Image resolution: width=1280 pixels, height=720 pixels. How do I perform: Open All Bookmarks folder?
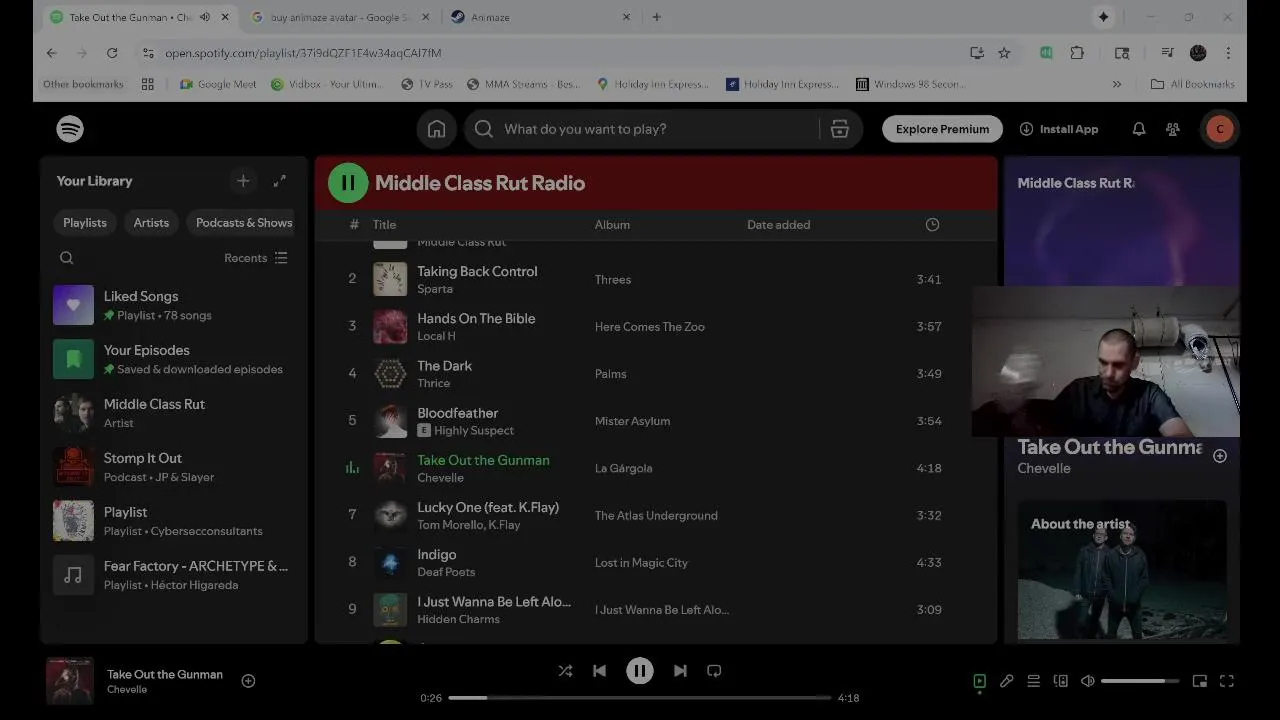tap(1192, 84)
